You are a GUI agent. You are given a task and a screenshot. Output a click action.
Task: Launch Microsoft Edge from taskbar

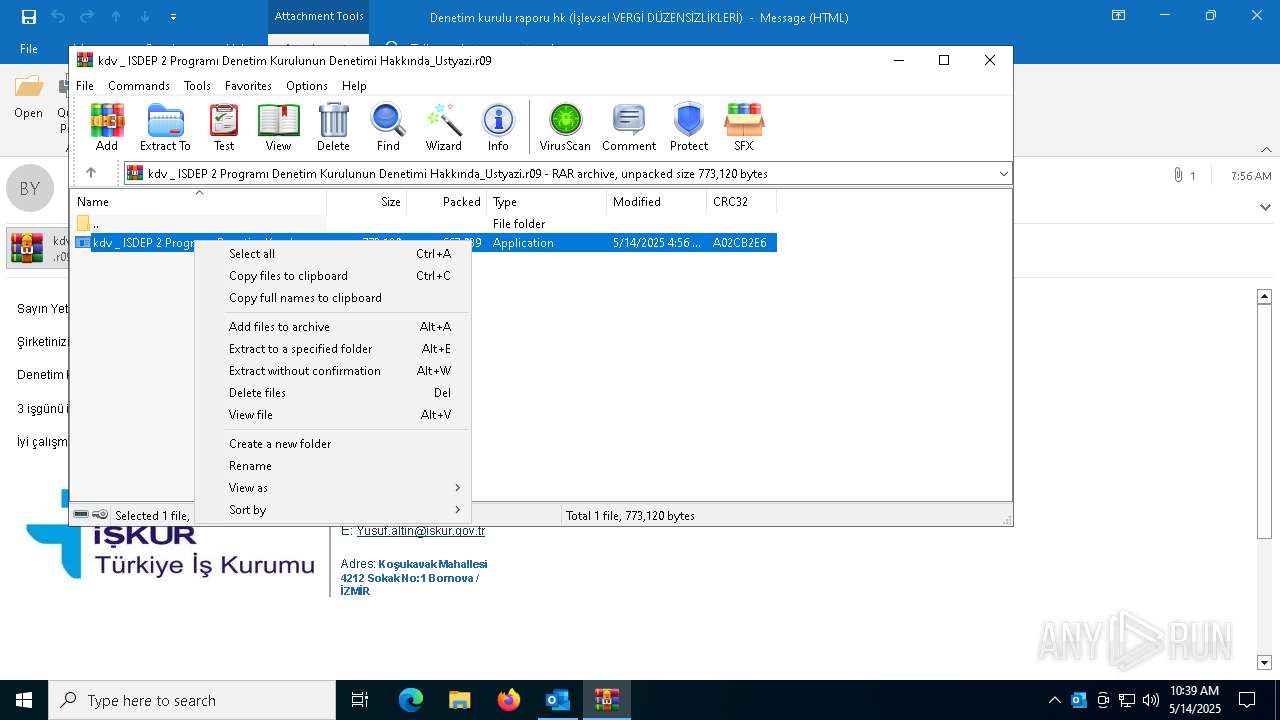(x=411, y=700)
